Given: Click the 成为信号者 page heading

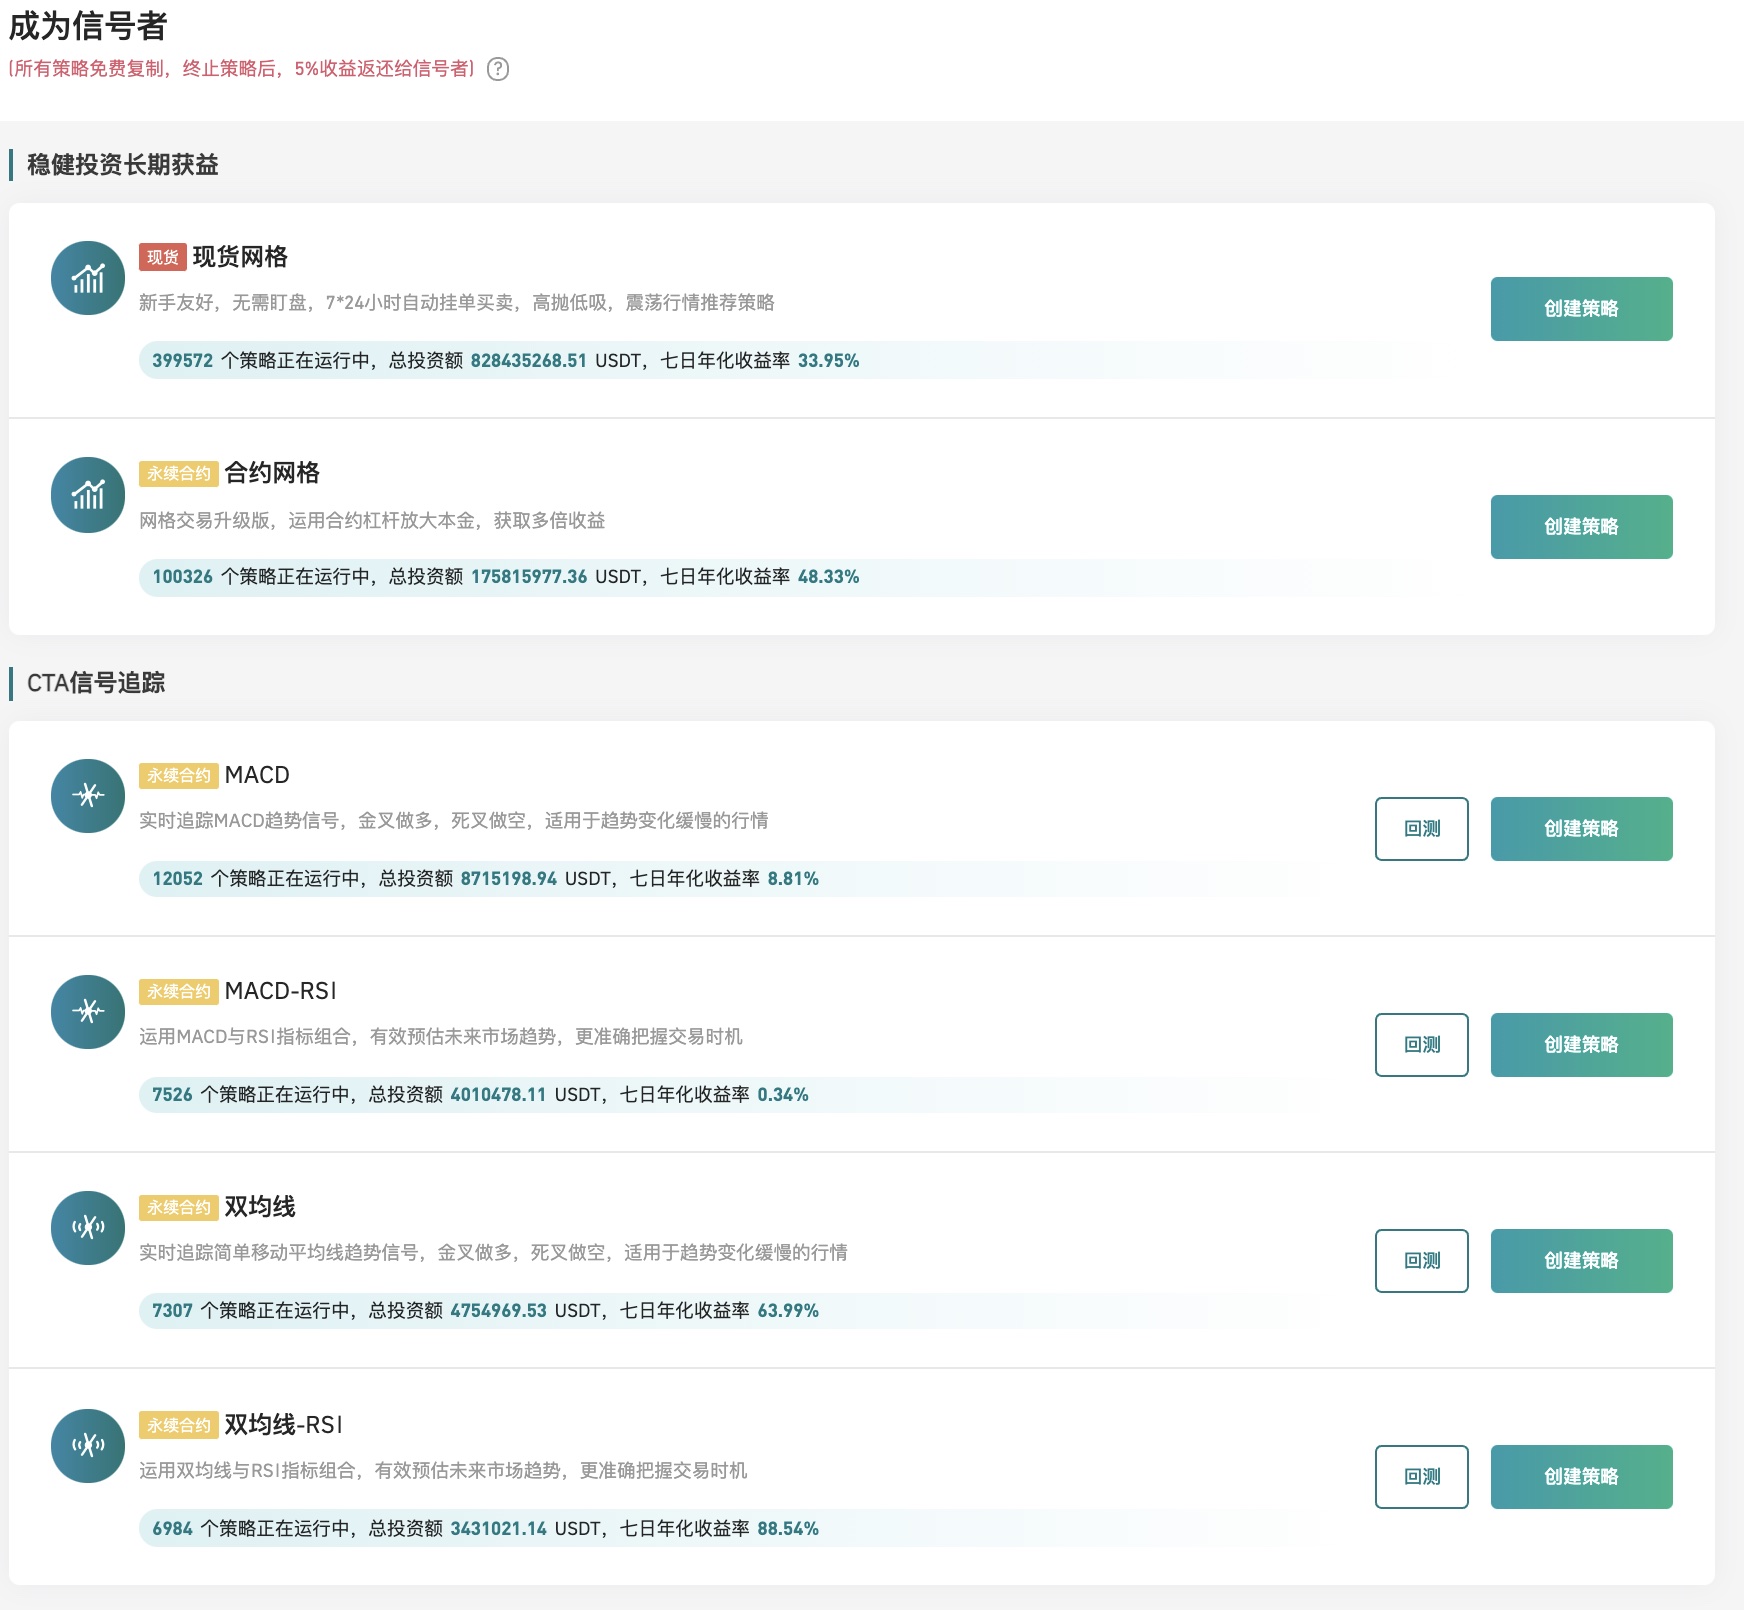Looking at the screenshot, I should click(88, 26).
